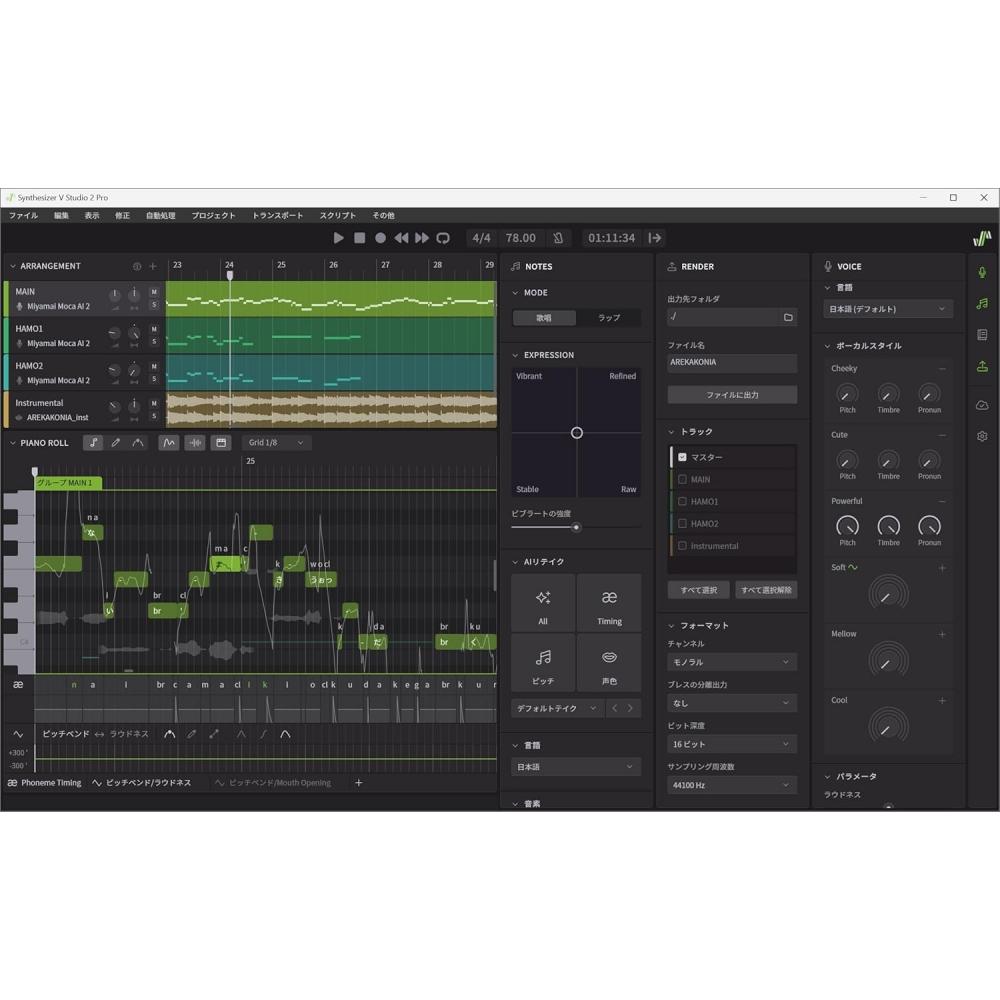The width and height of the screenshot is (1000, 1000).
Task: Enable the Instrumental checkbox in Render tracks
Action: [681, 545]
